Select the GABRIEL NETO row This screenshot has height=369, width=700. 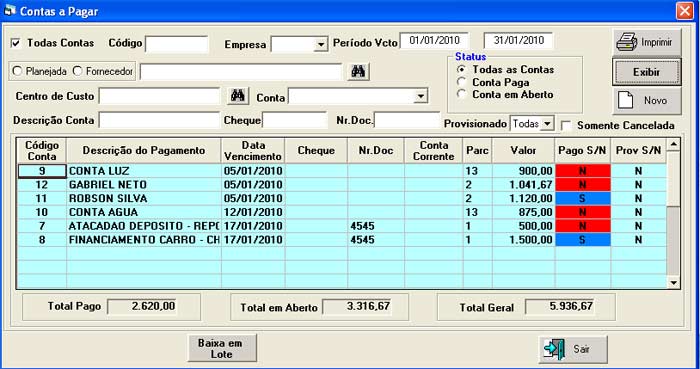click(x=342, y=185)
